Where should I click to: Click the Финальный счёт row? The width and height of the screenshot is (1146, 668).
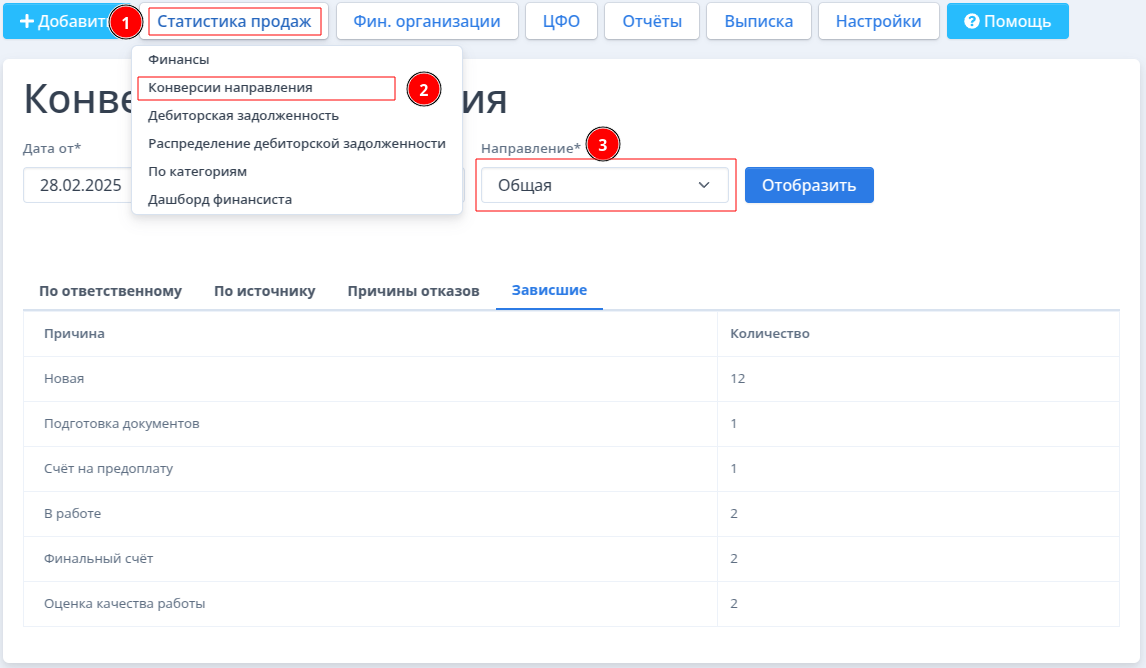(571, 559)
